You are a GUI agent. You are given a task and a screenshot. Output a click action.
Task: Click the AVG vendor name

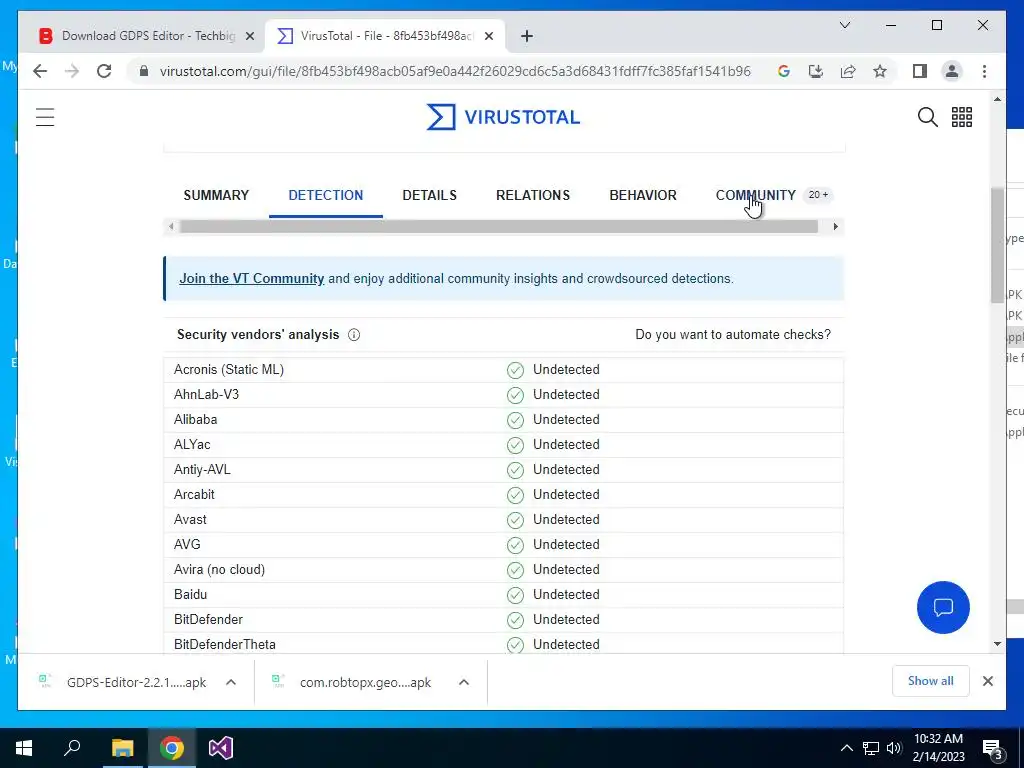click(187, 544)
